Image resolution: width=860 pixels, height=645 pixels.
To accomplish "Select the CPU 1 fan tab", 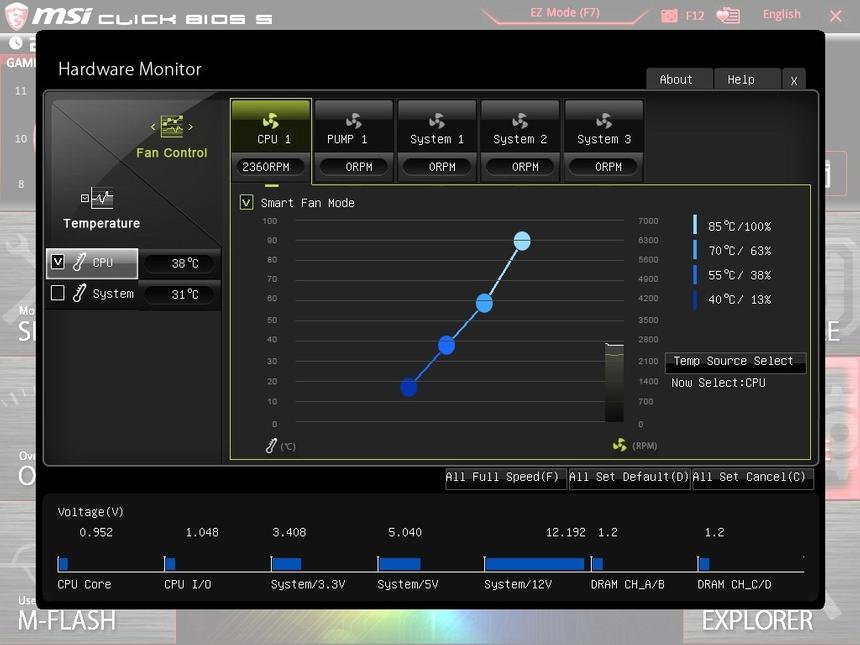I will pos(271,140).
